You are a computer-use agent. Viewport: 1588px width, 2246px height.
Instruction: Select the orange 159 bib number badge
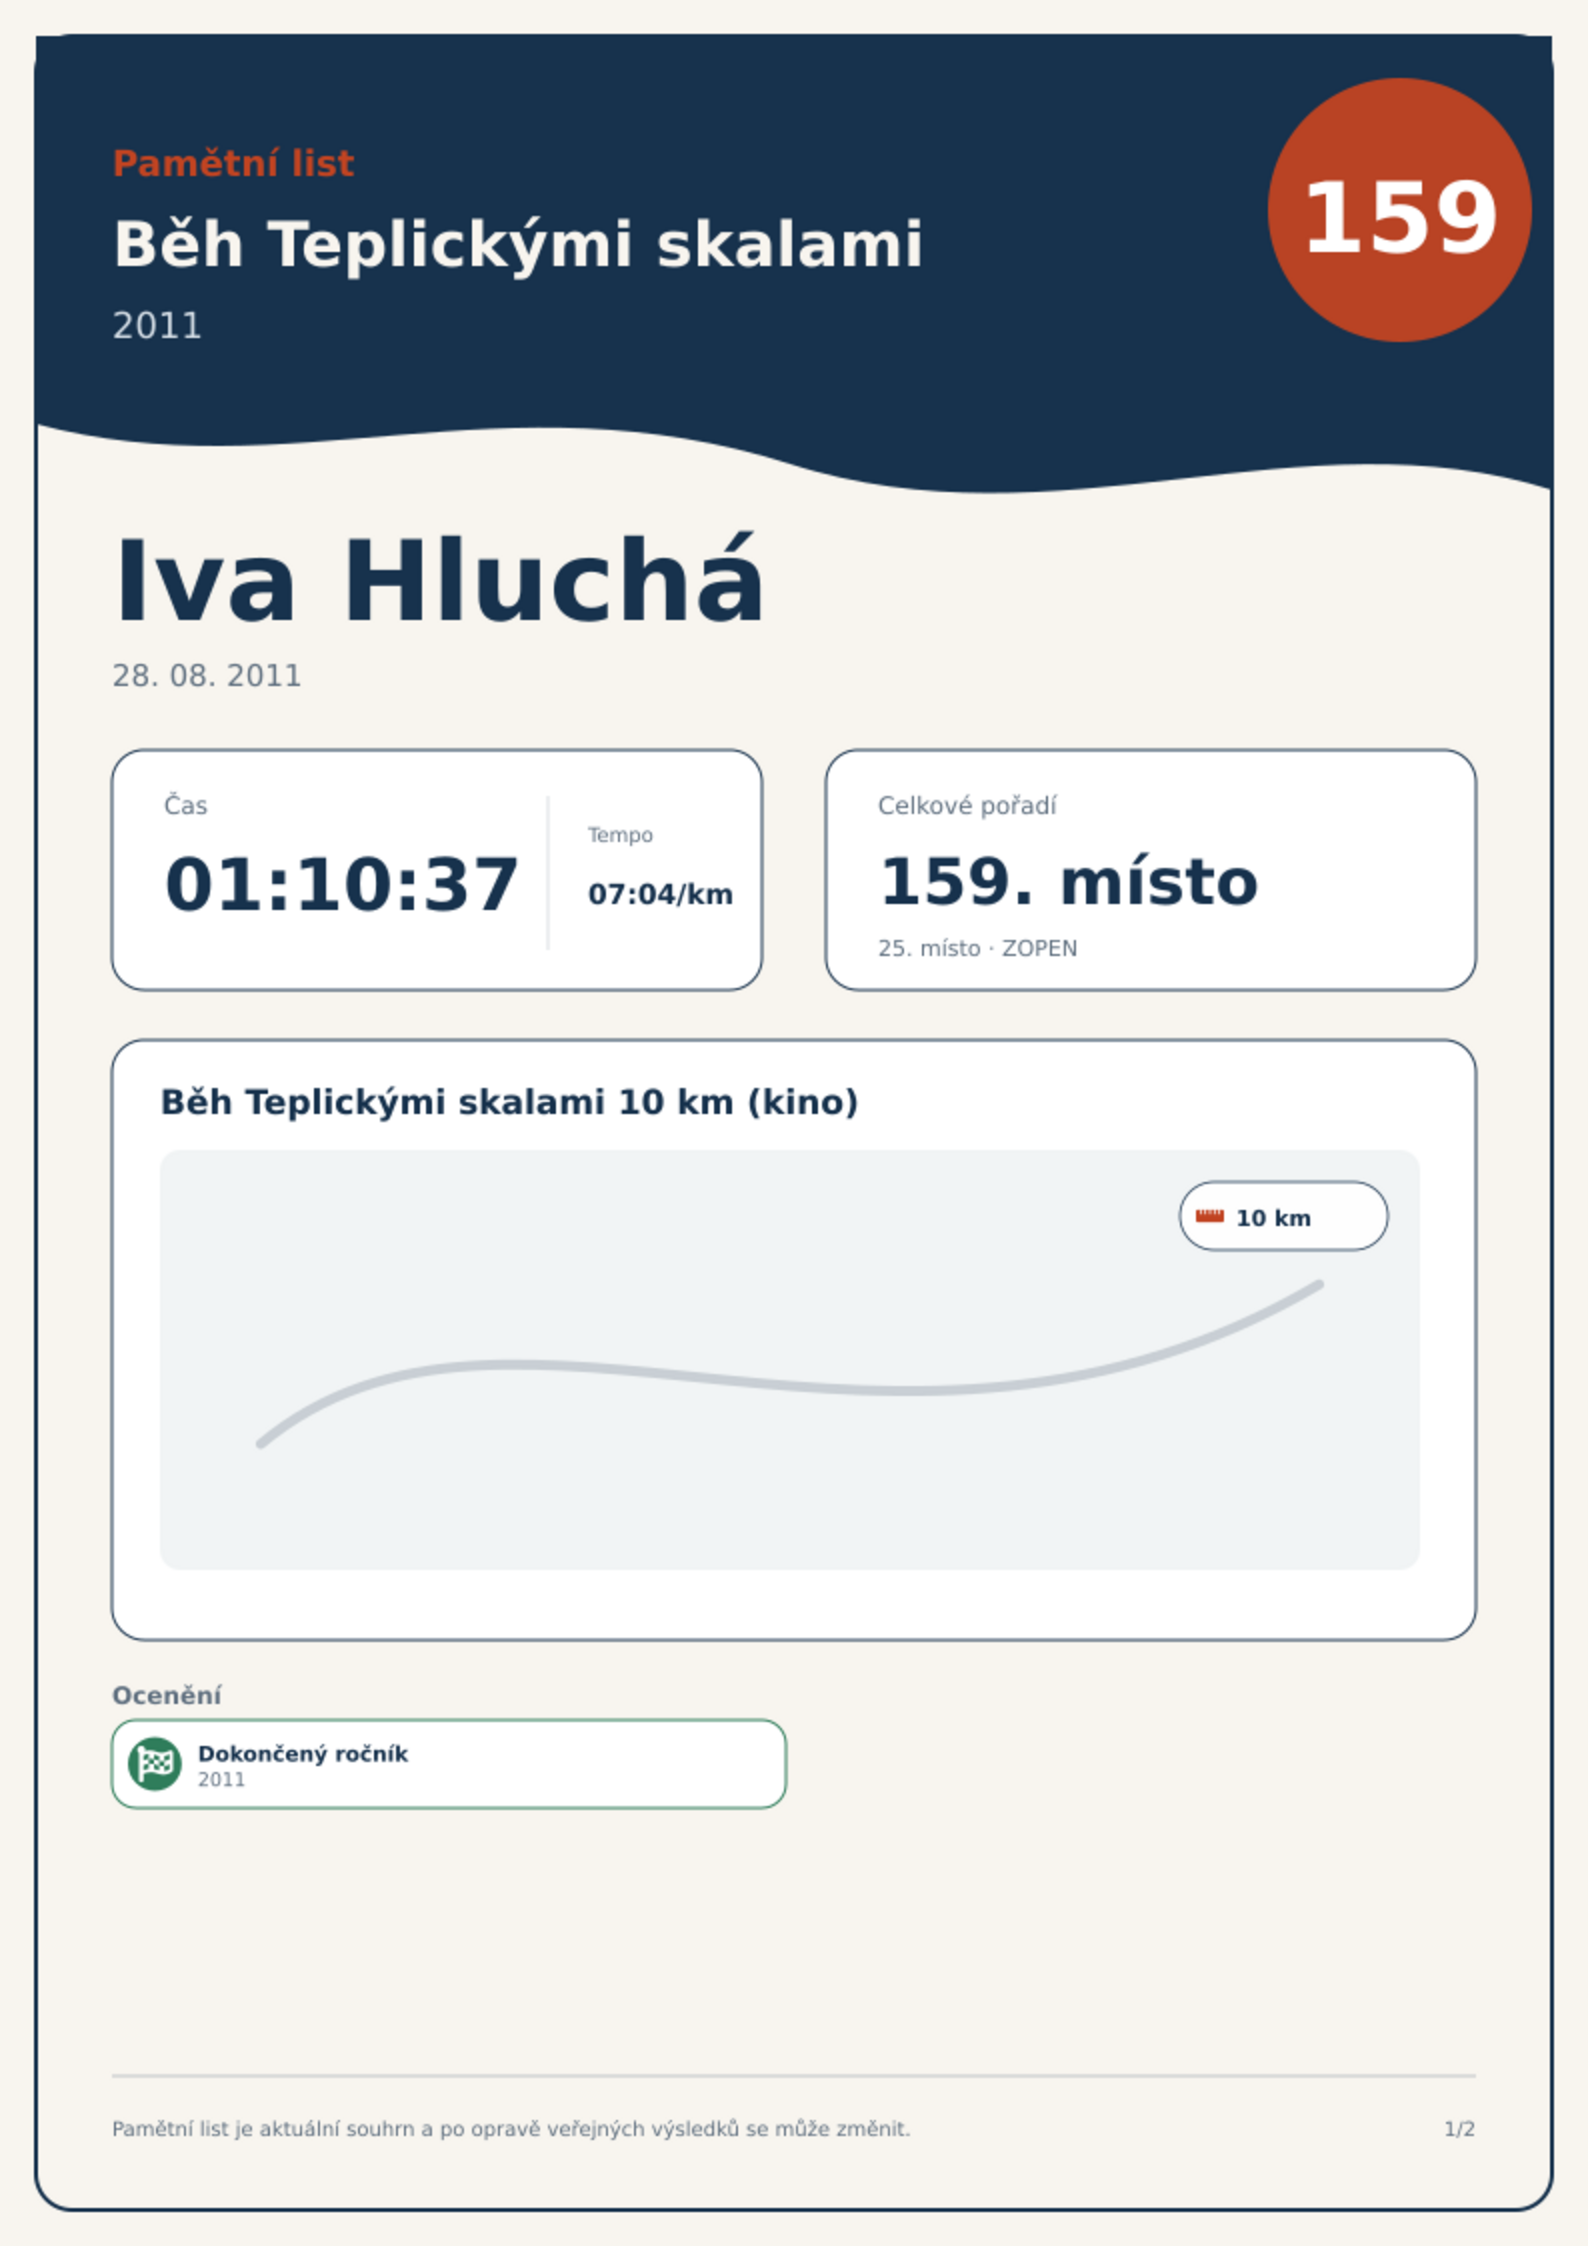coord(1399,210)
